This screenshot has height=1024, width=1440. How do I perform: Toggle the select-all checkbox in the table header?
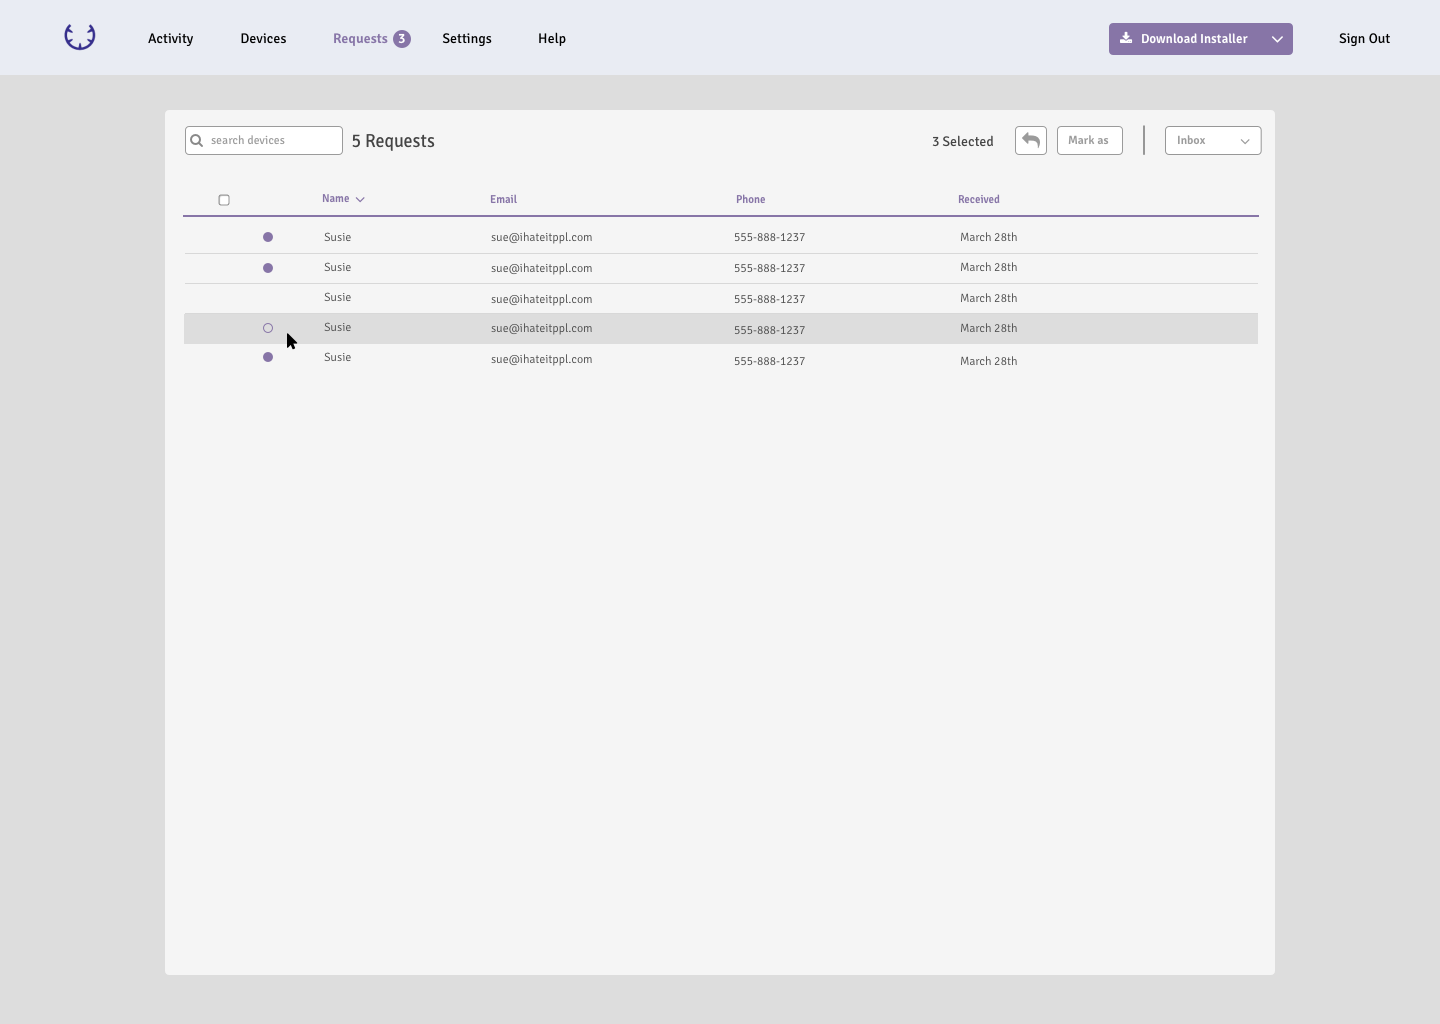(x=224, y=200)
